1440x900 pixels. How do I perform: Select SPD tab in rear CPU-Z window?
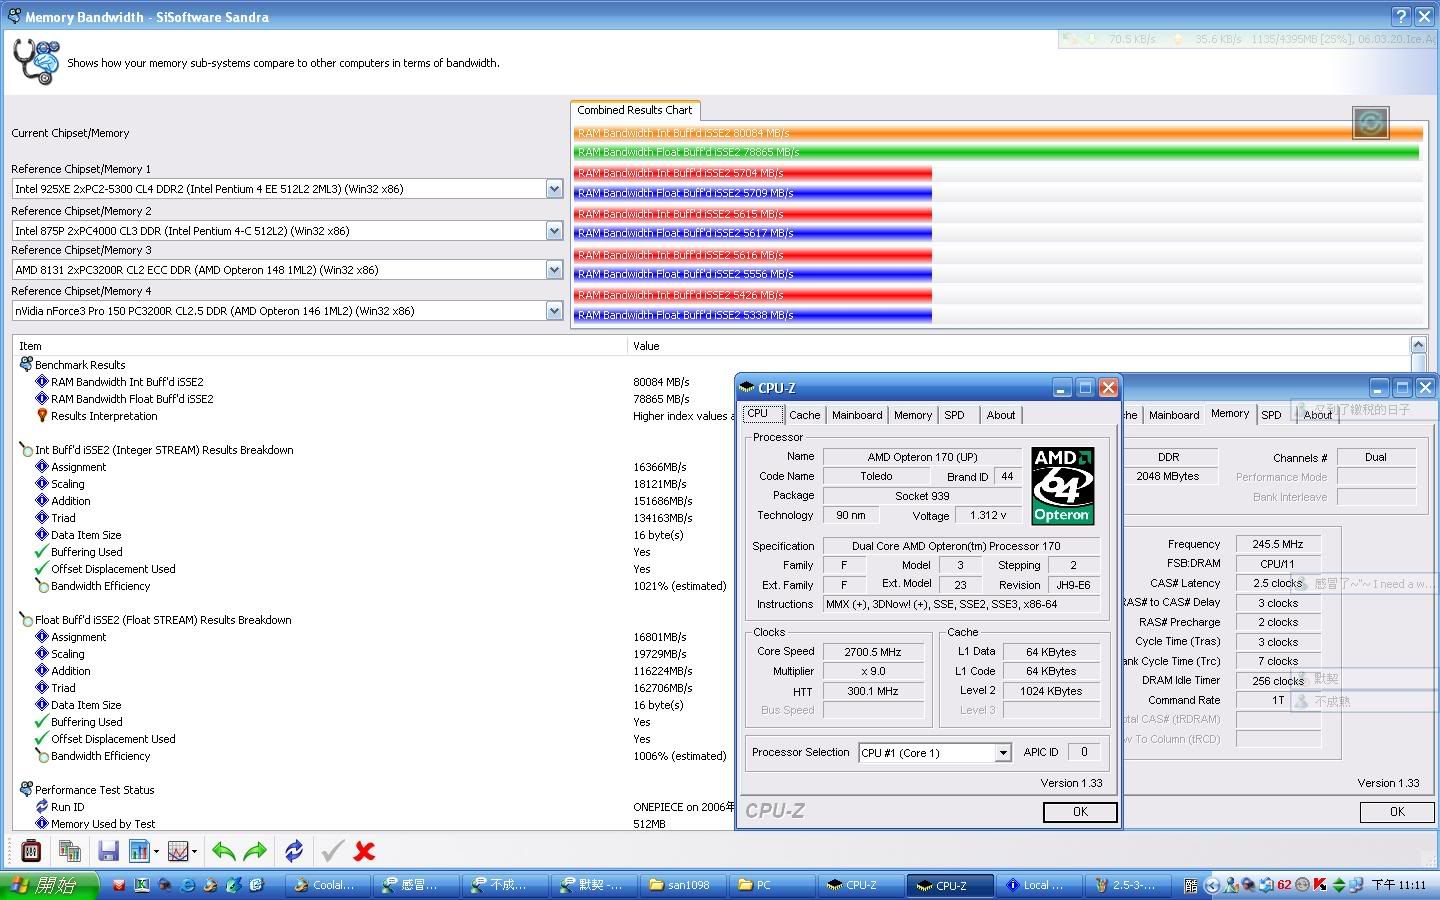click(x=1271, y=415)
